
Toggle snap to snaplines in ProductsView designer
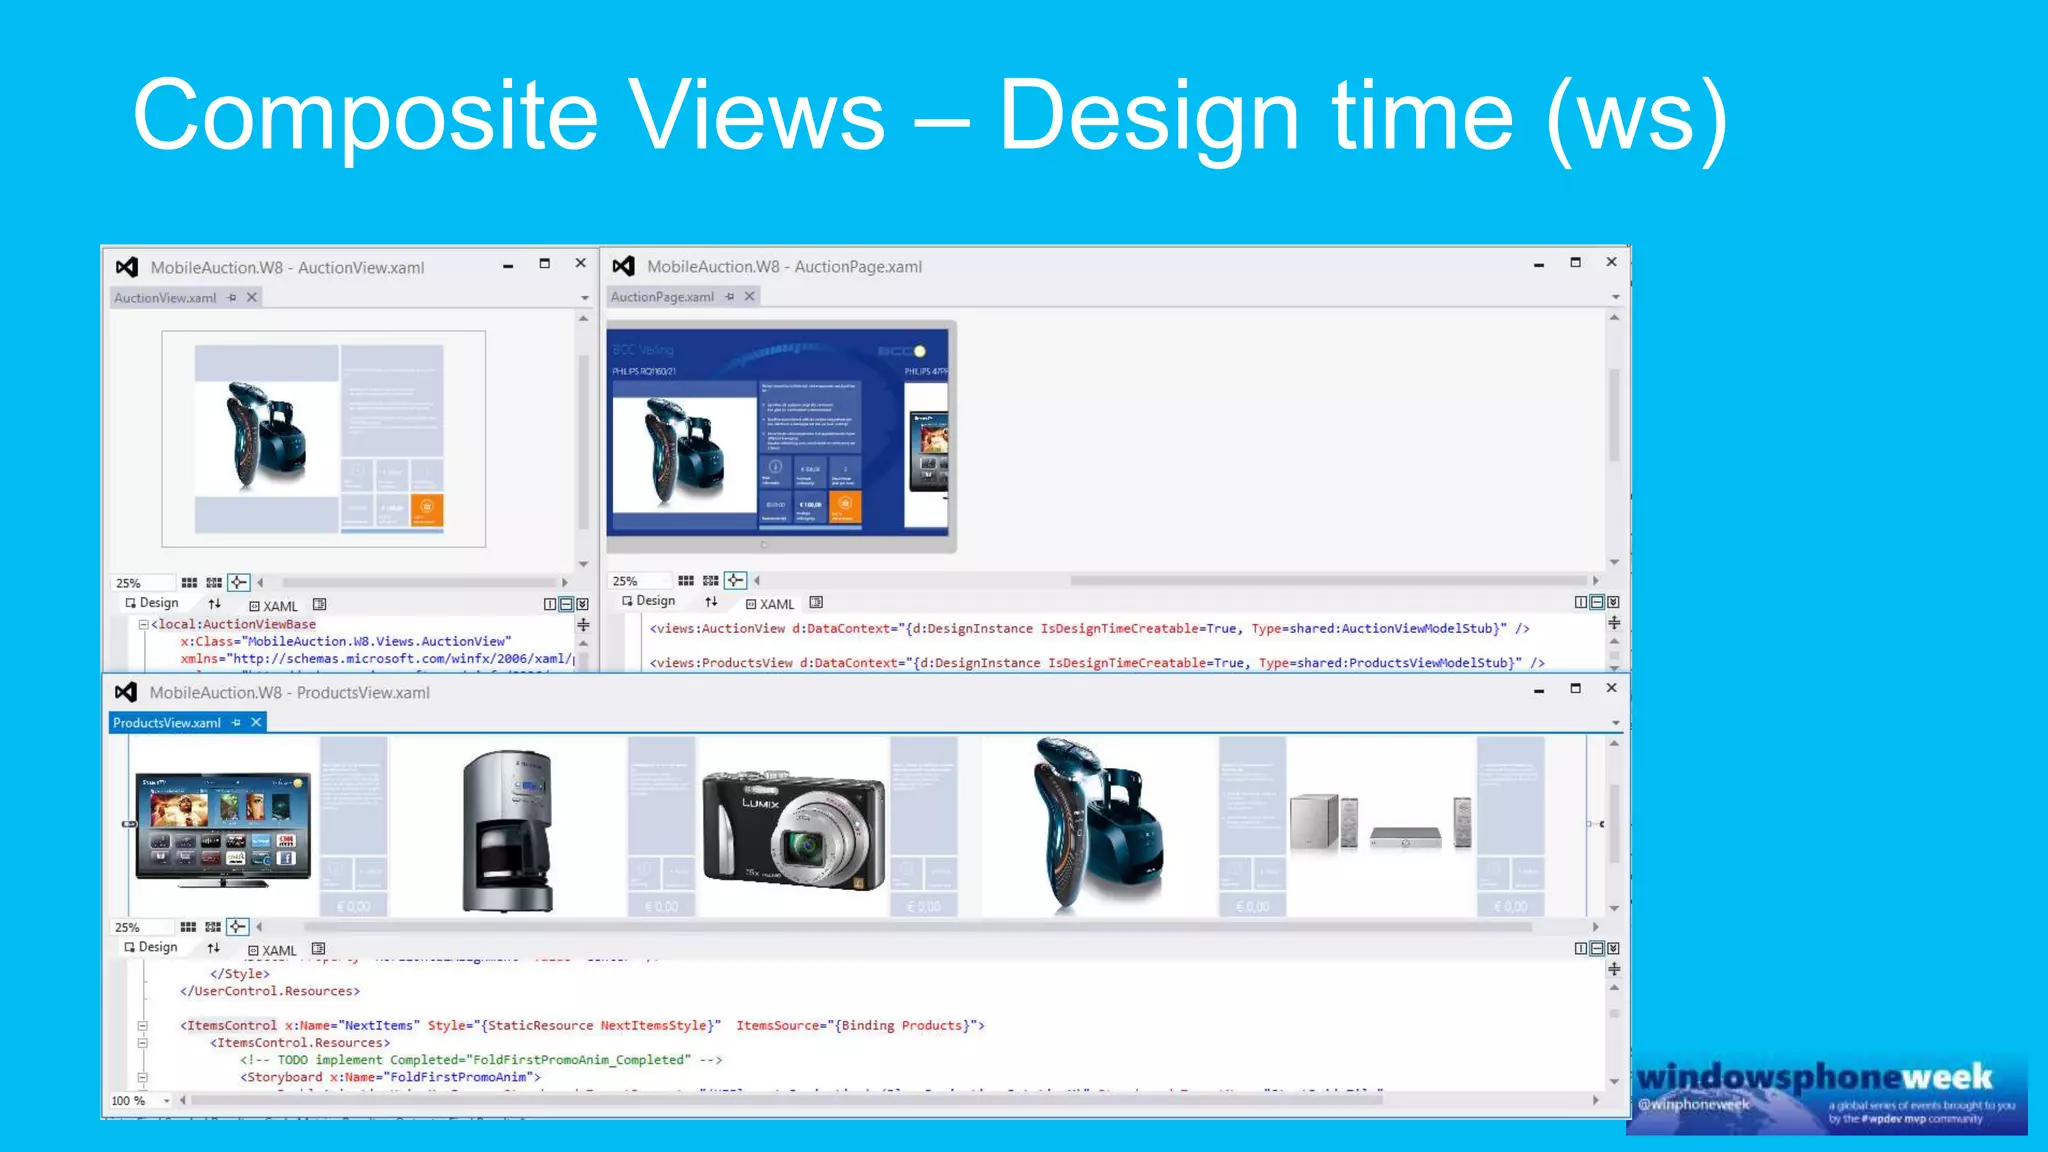click(x=237, y=927)
